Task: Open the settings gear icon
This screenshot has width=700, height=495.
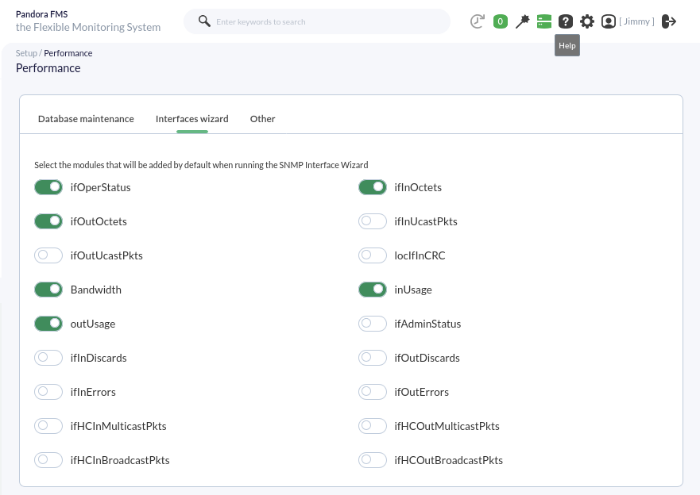Action: pos(587,21)
